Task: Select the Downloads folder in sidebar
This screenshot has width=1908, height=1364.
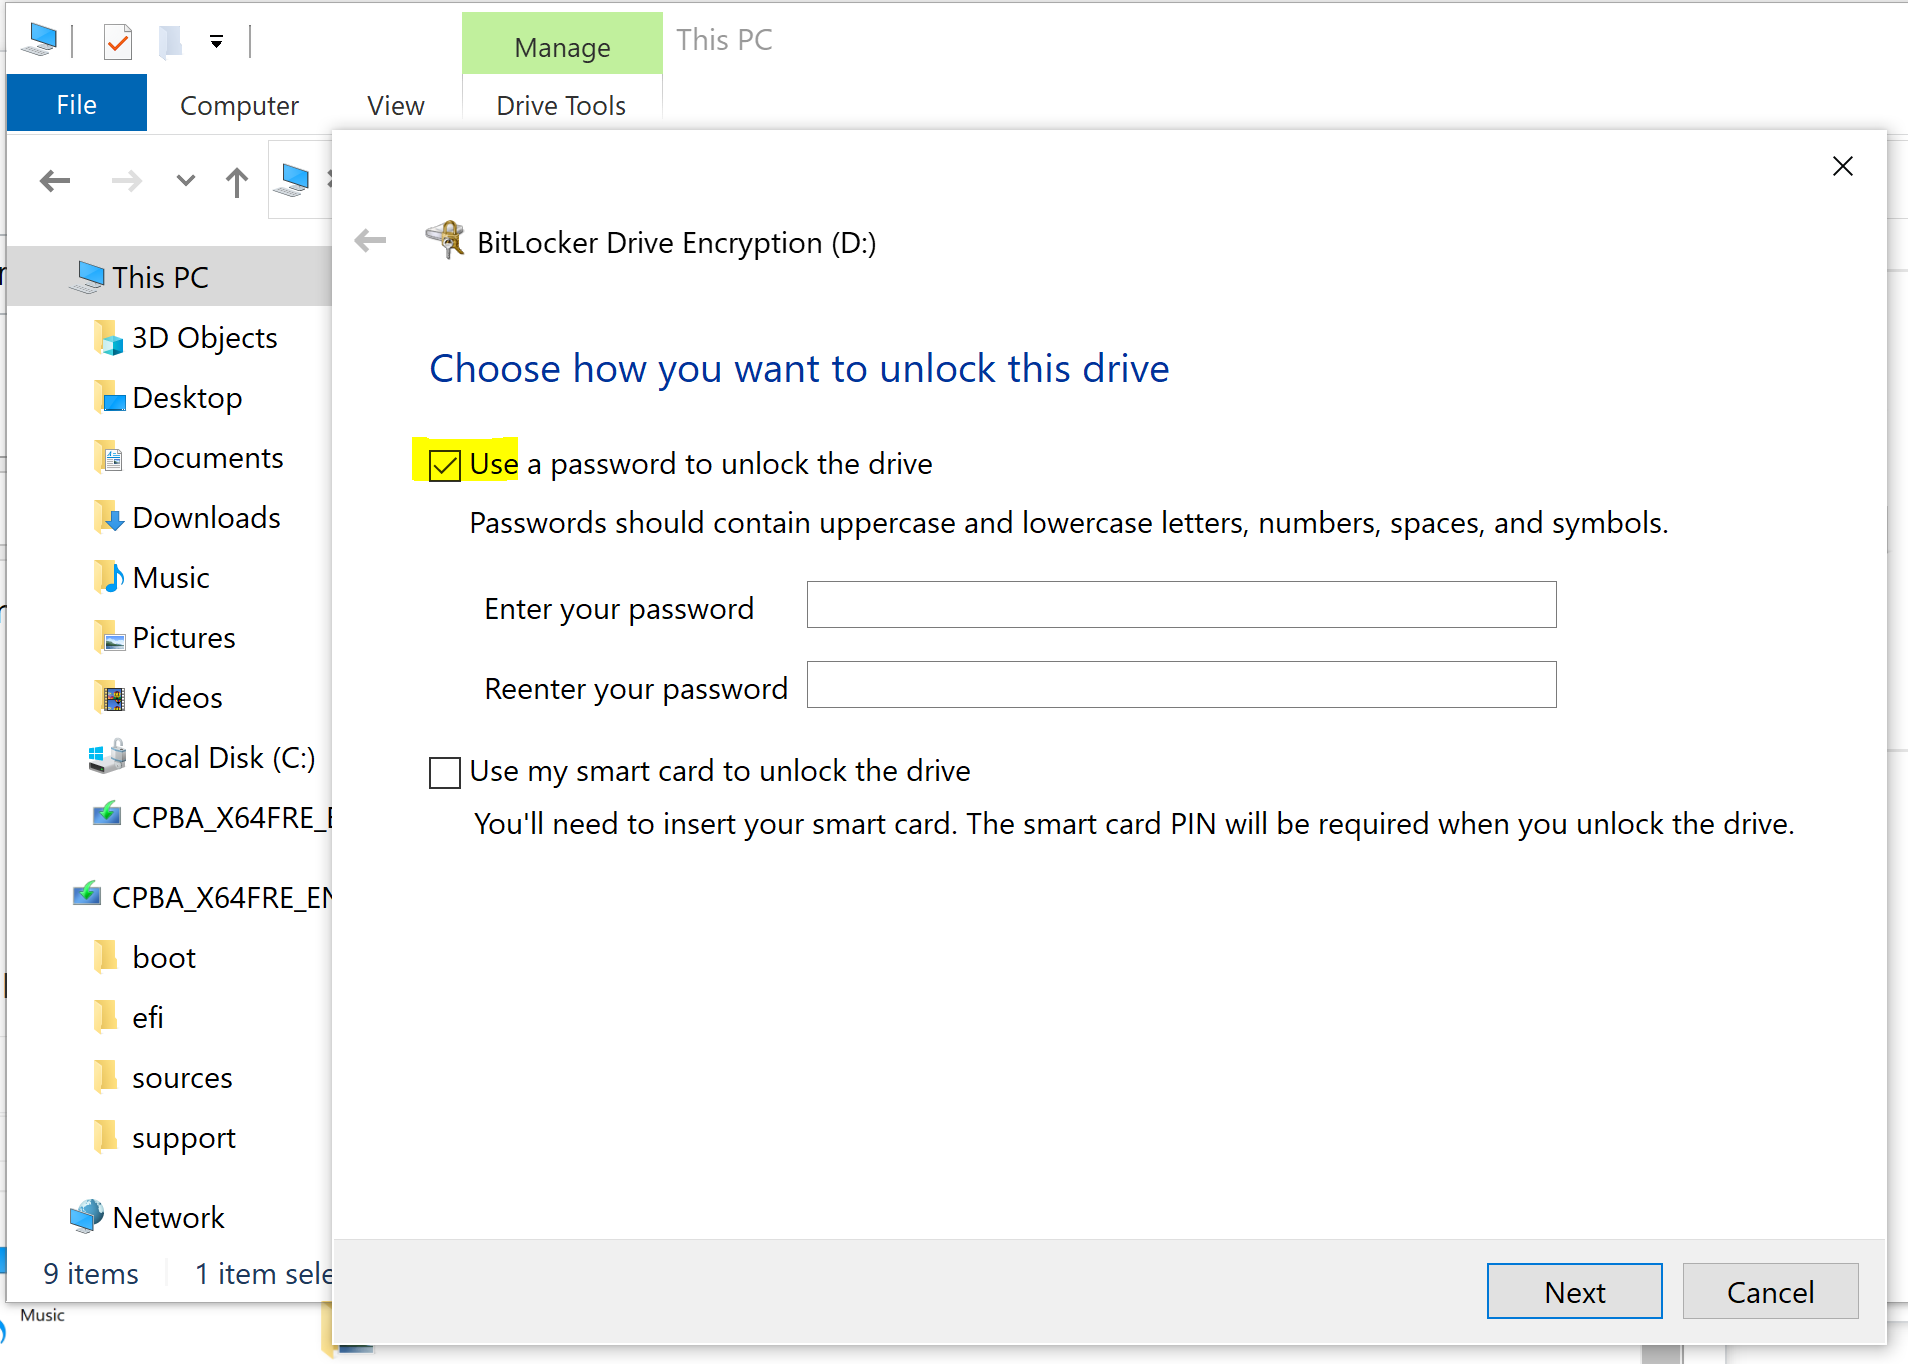Action: tap(205, 518)
